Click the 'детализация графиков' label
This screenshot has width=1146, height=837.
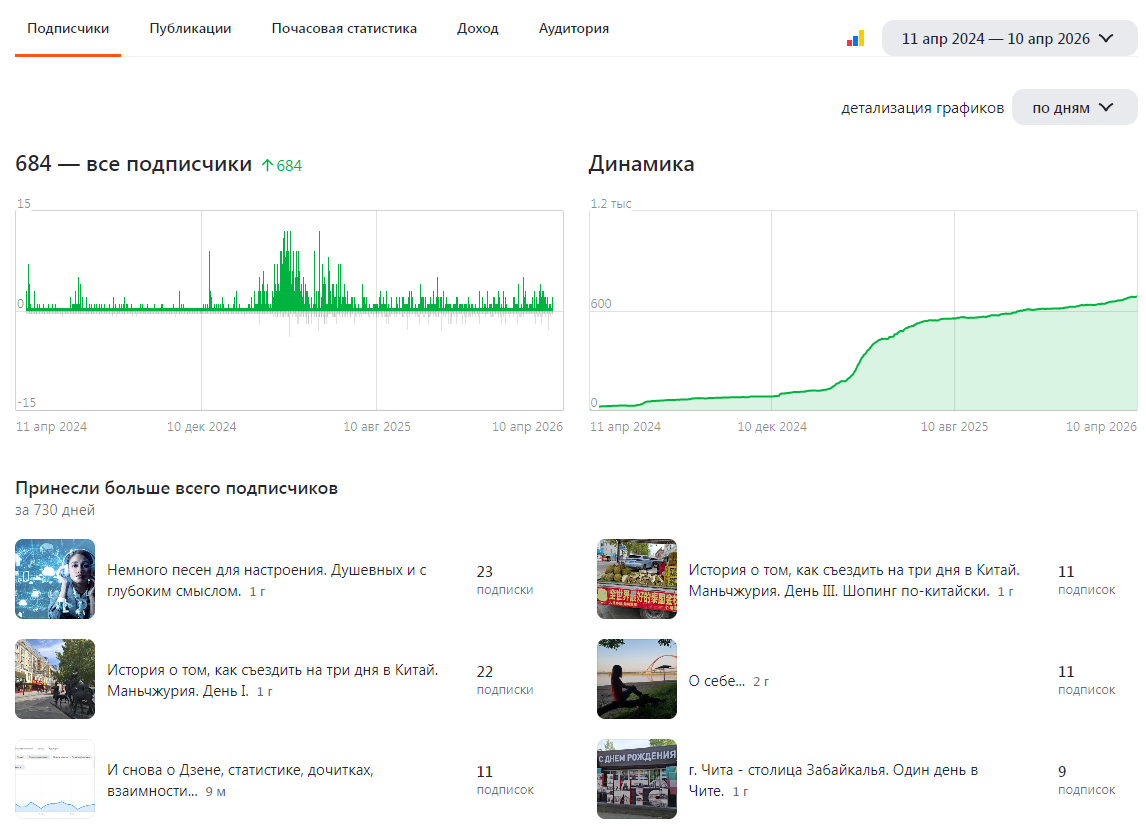[x=922, y=108]
